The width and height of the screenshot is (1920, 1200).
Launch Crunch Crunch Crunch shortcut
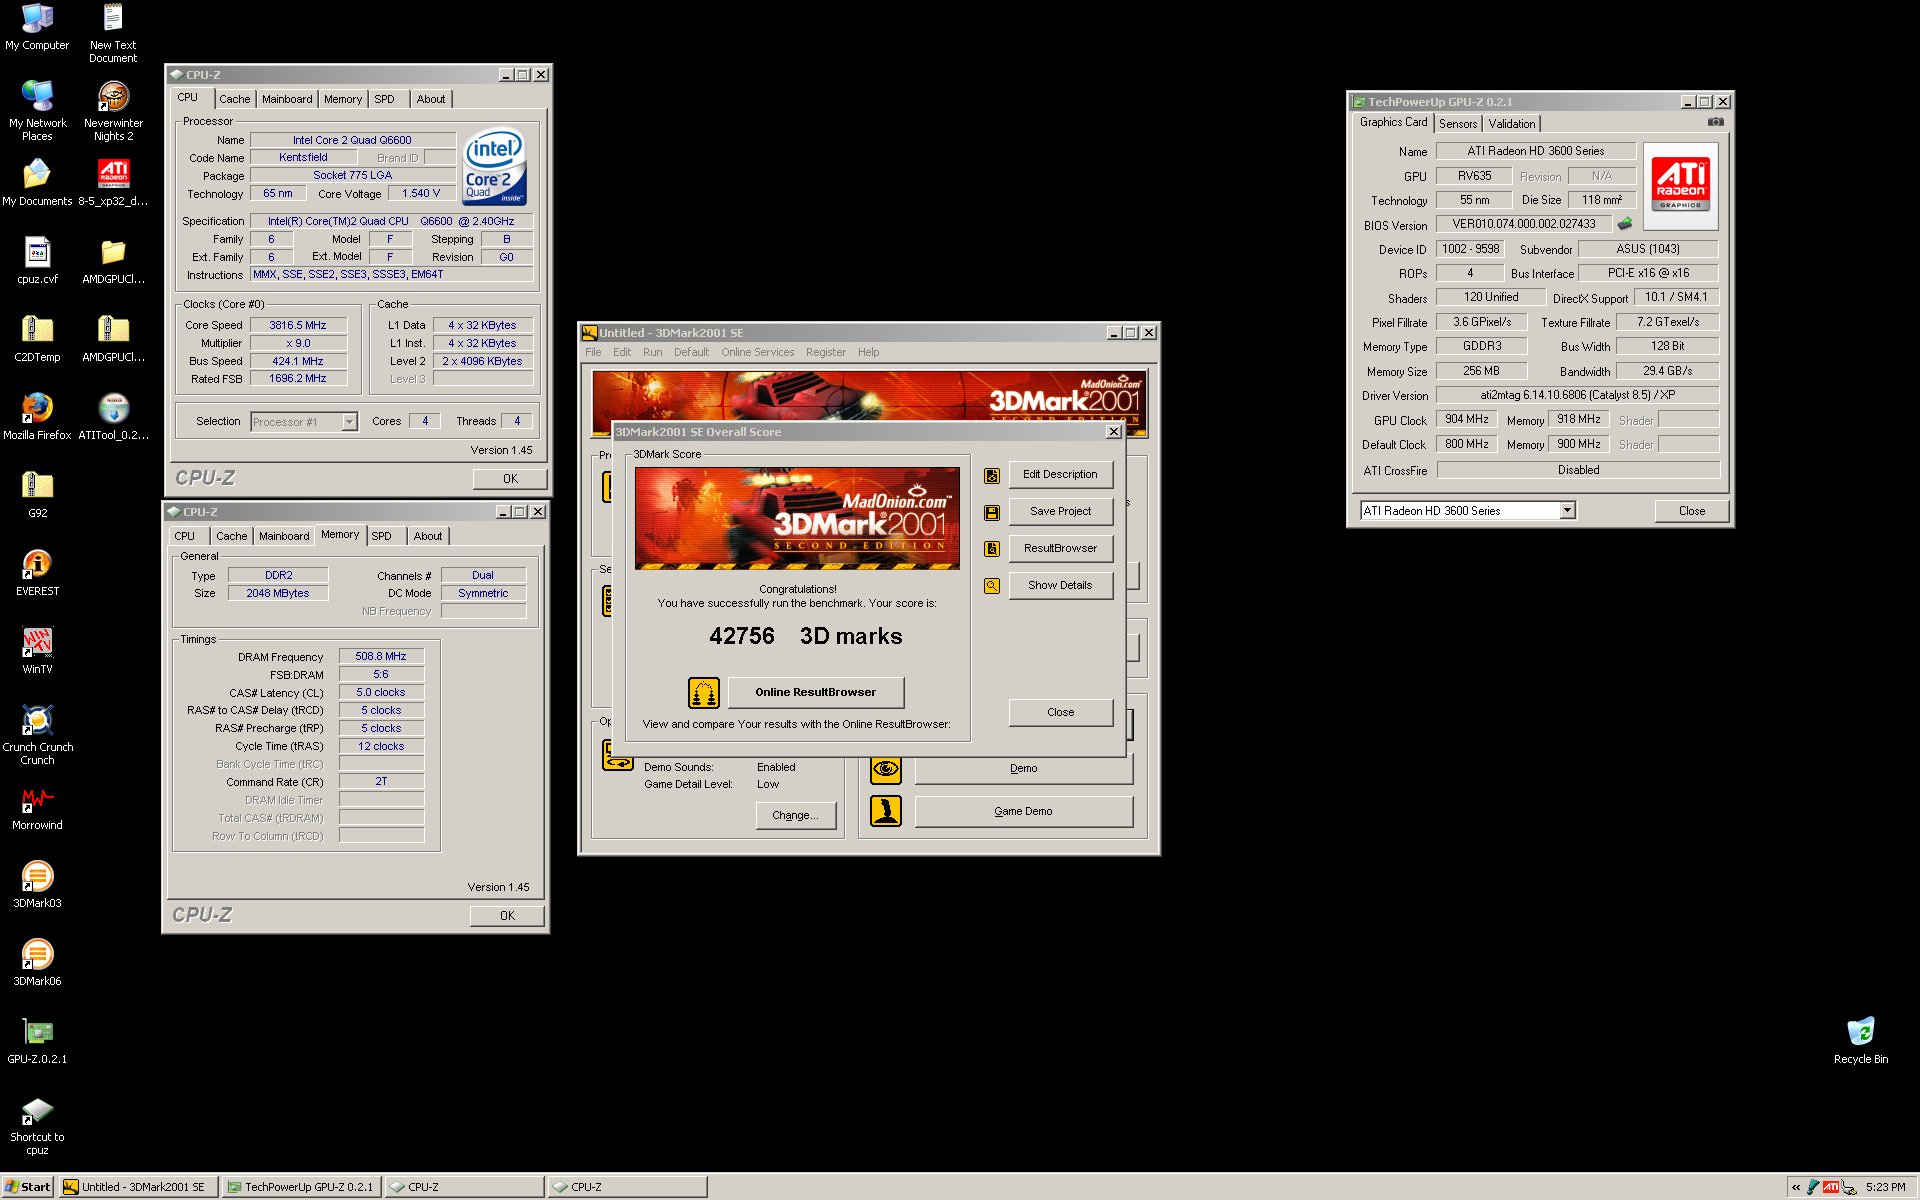pyautogui.click(x=37, y=734)
